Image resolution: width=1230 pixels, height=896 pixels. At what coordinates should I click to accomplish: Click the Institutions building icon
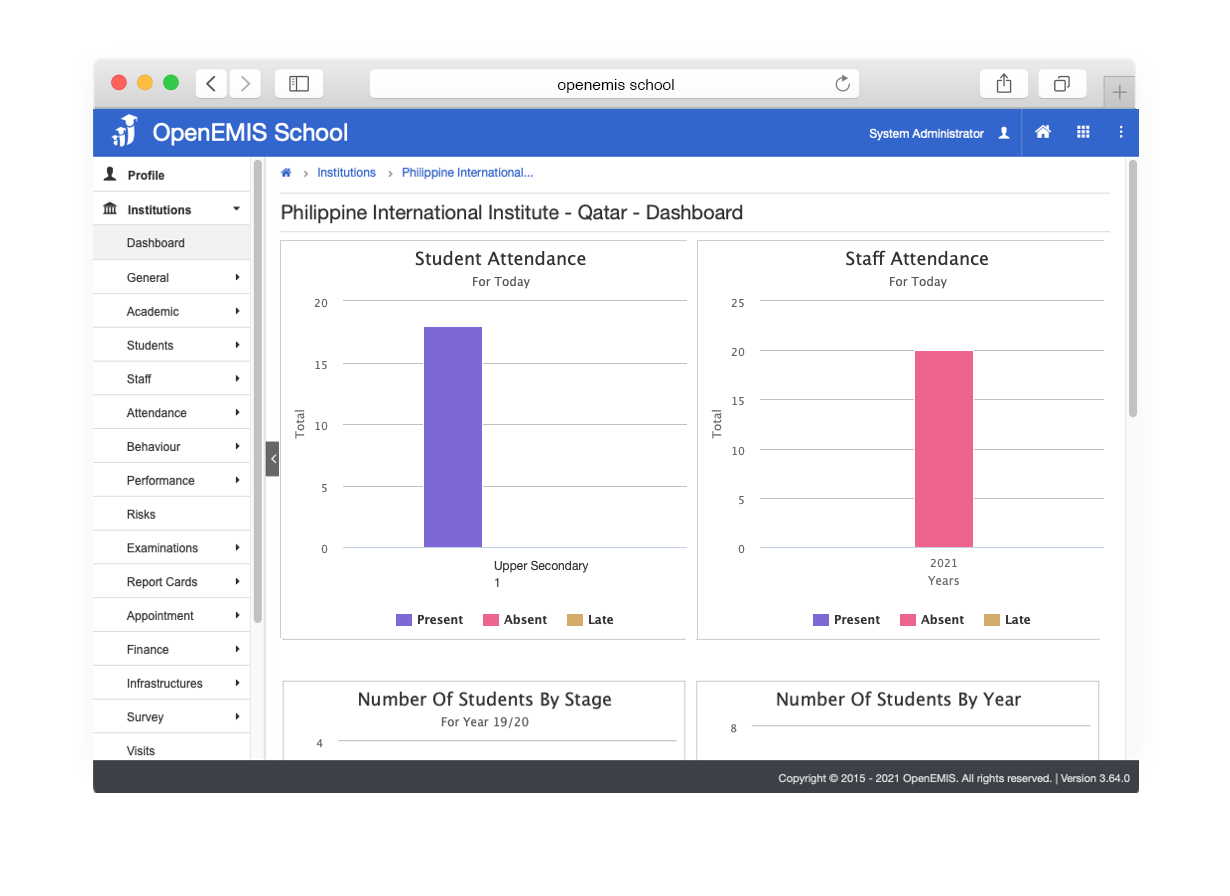coord(110,209)
